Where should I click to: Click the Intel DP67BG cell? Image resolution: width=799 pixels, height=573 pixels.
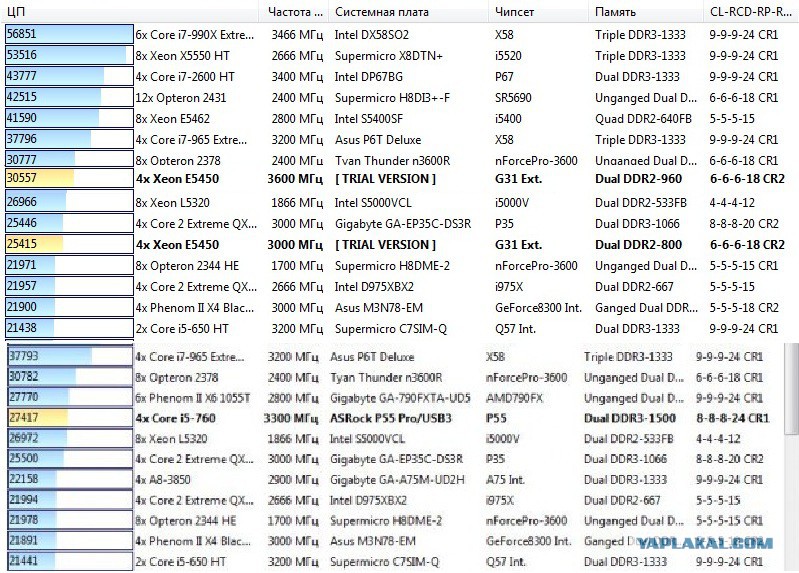(x=368, y=76)
